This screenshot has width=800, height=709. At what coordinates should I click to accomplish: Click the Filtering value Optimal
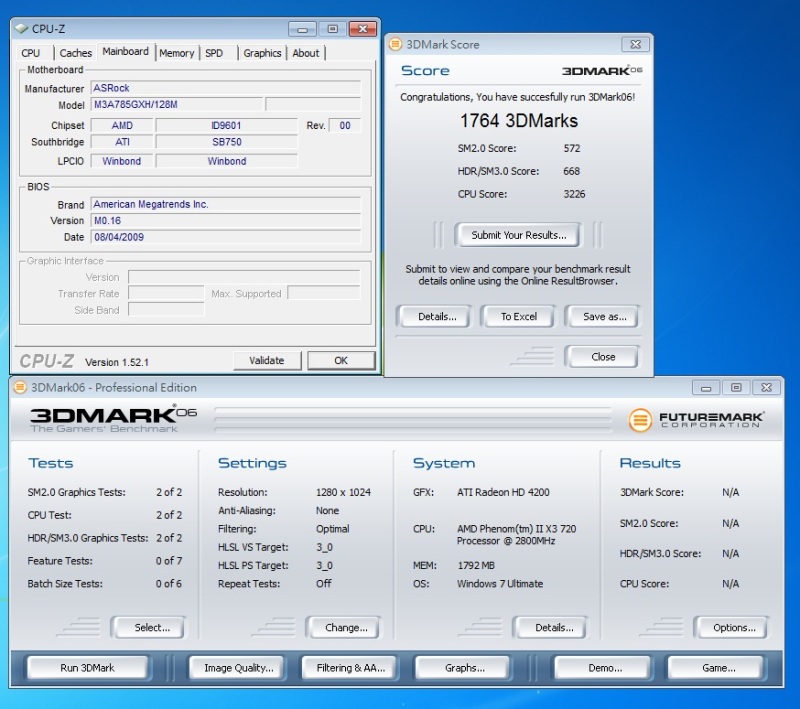click(333, 529)
